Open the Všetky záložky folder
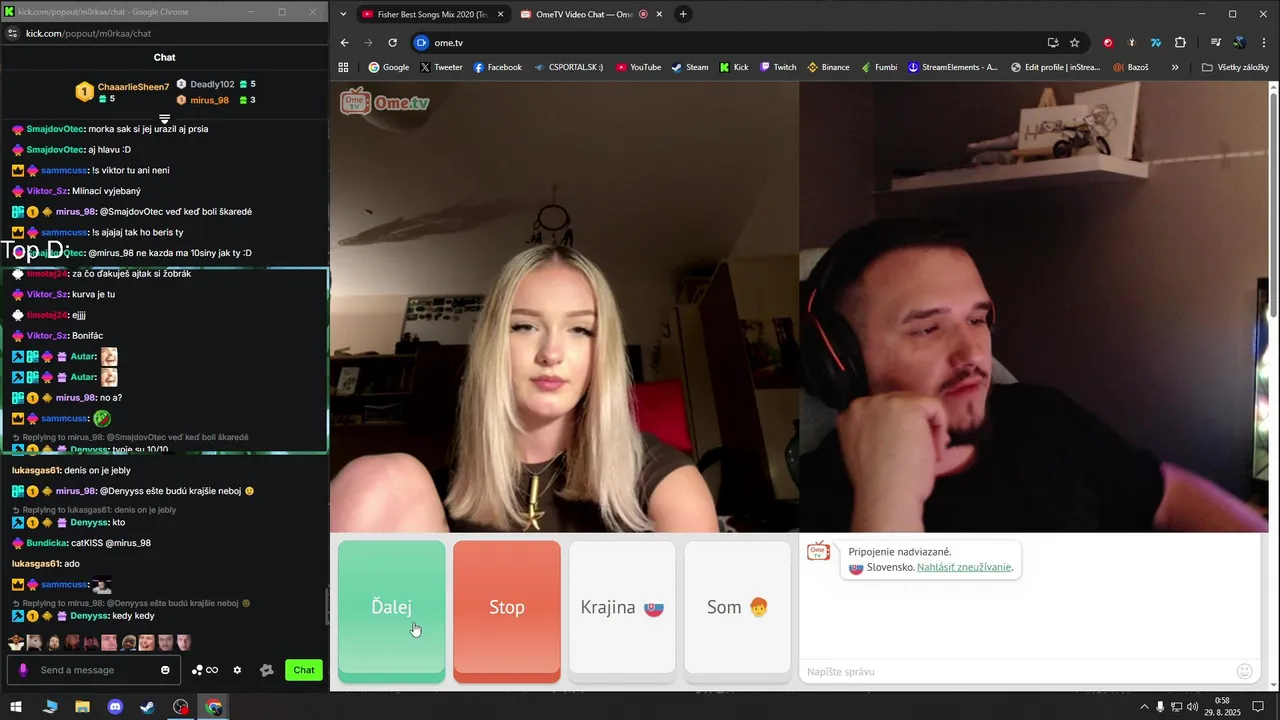 pyautogui.click(x=1235, y=67)
